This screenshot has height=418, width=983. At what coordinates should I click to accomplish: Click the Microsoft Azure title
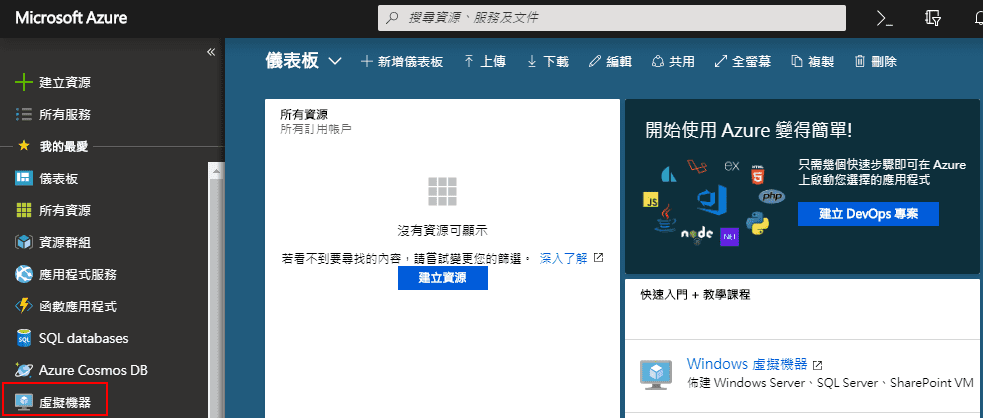tap(71, 18)
